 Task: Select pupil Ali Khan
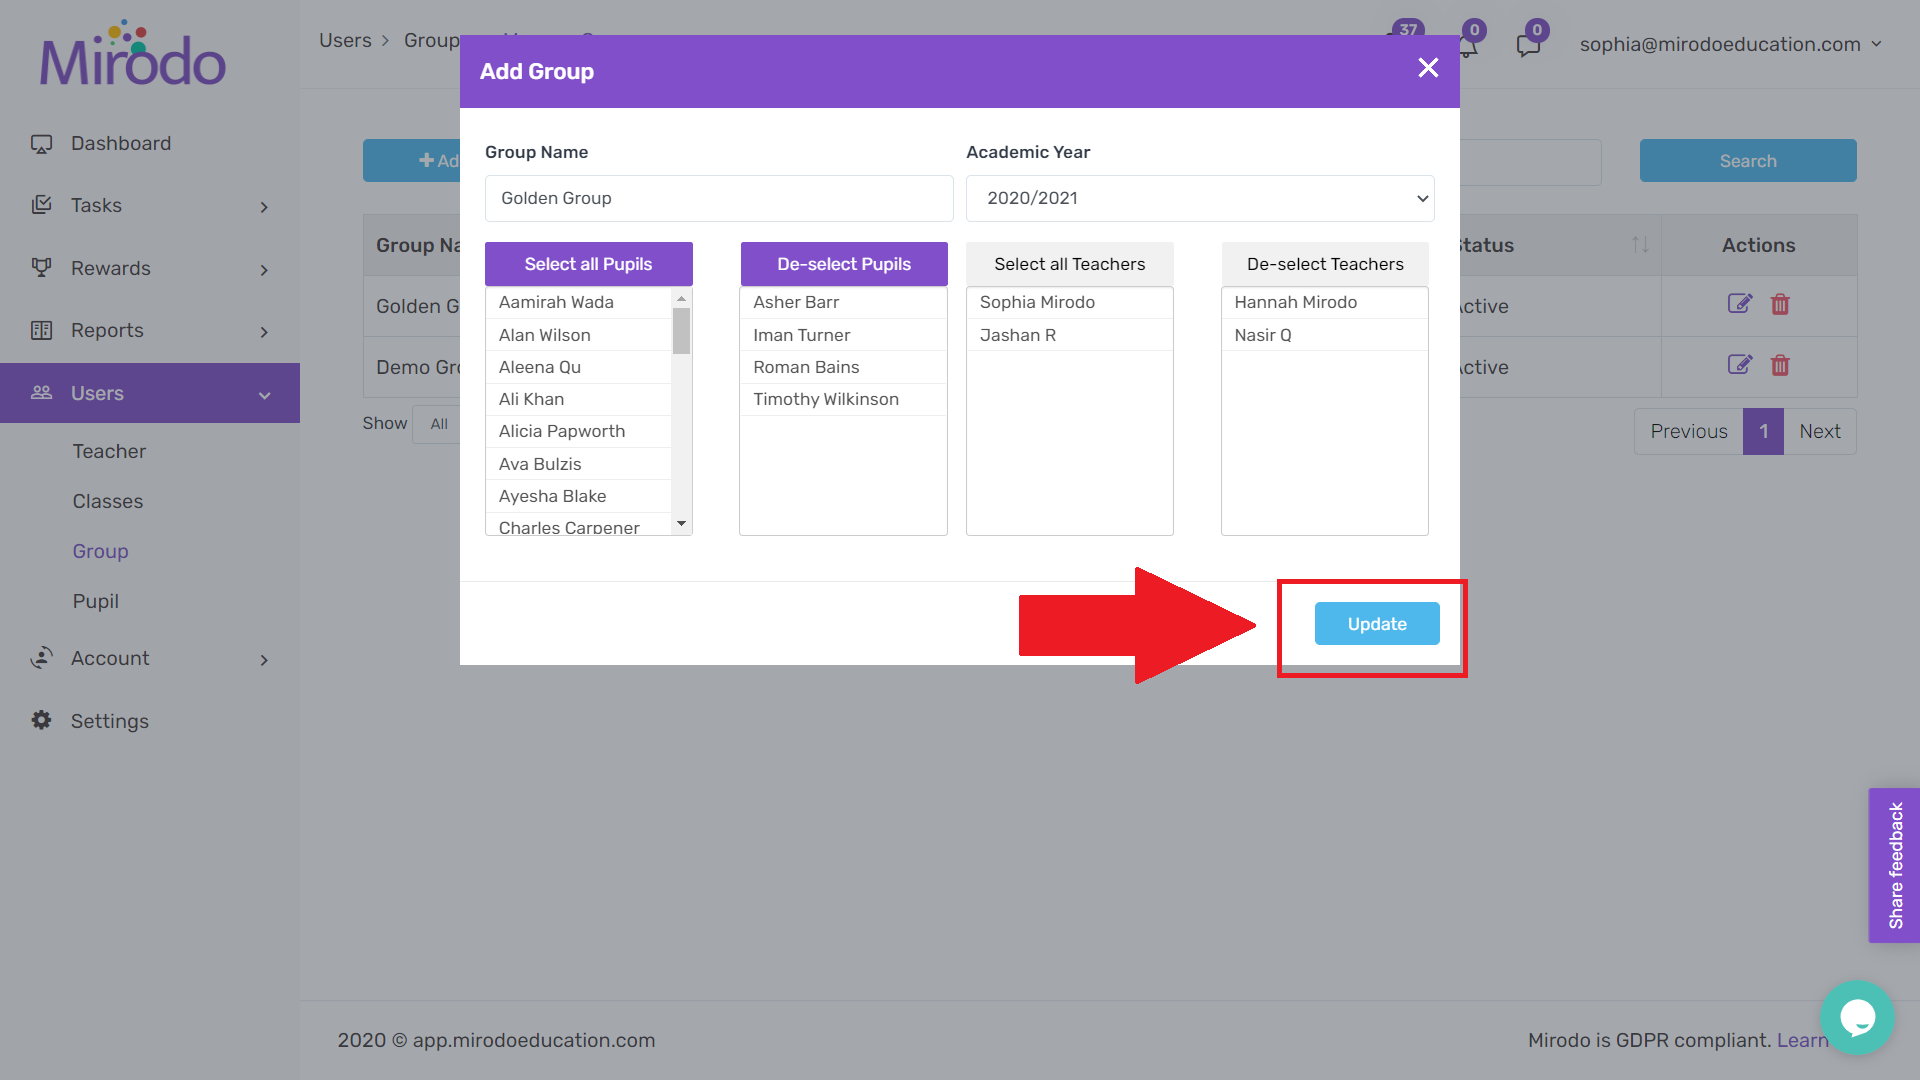(x=578, y=399)
